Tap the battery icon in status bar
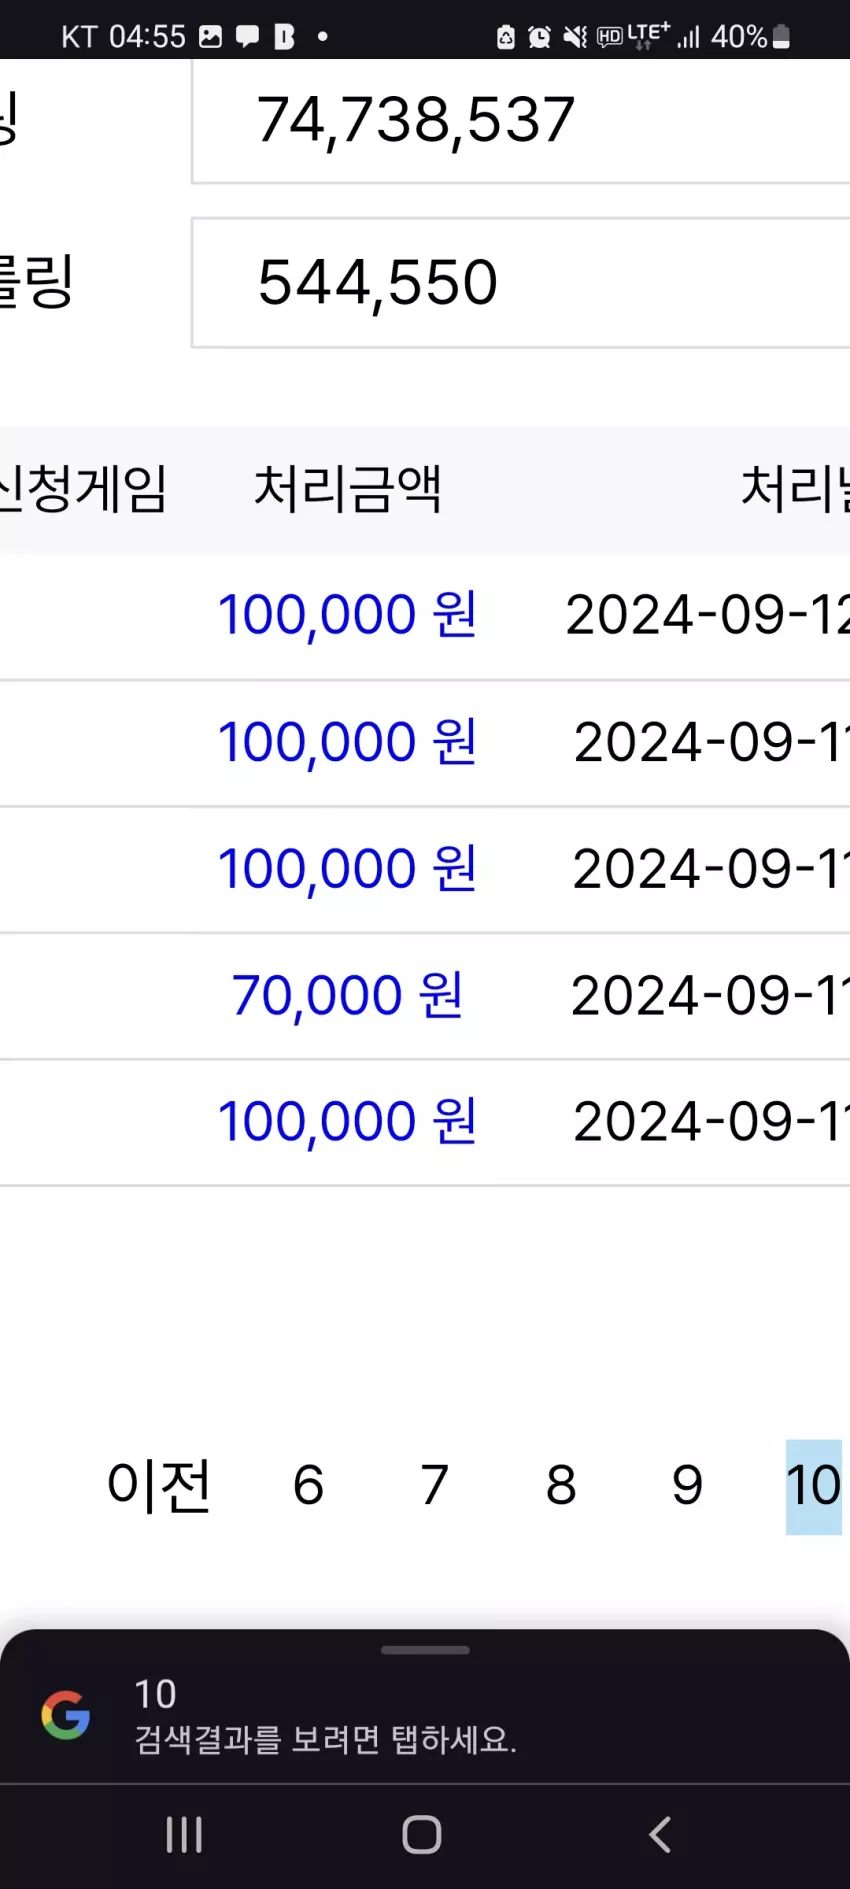Screen dimensions: 850x1889 tap(782, 37)
